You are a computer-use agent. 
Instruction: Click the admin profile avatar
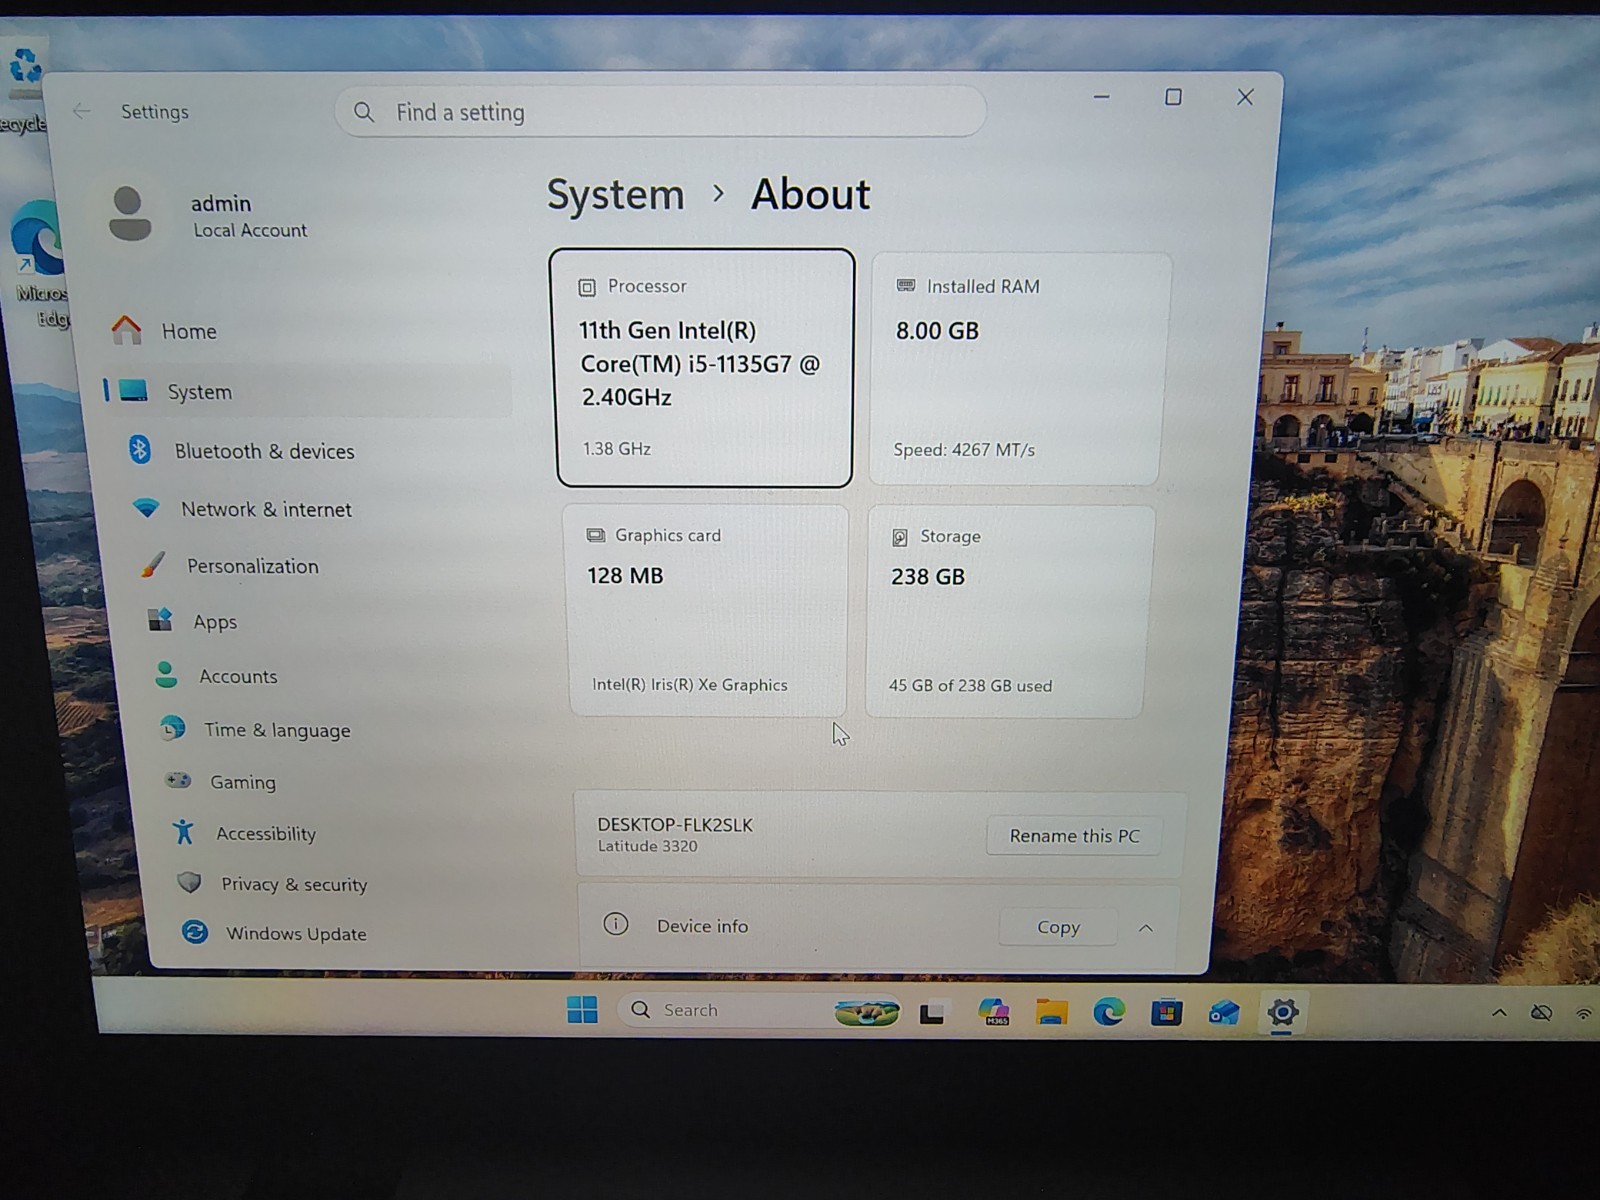pos(129,213)
